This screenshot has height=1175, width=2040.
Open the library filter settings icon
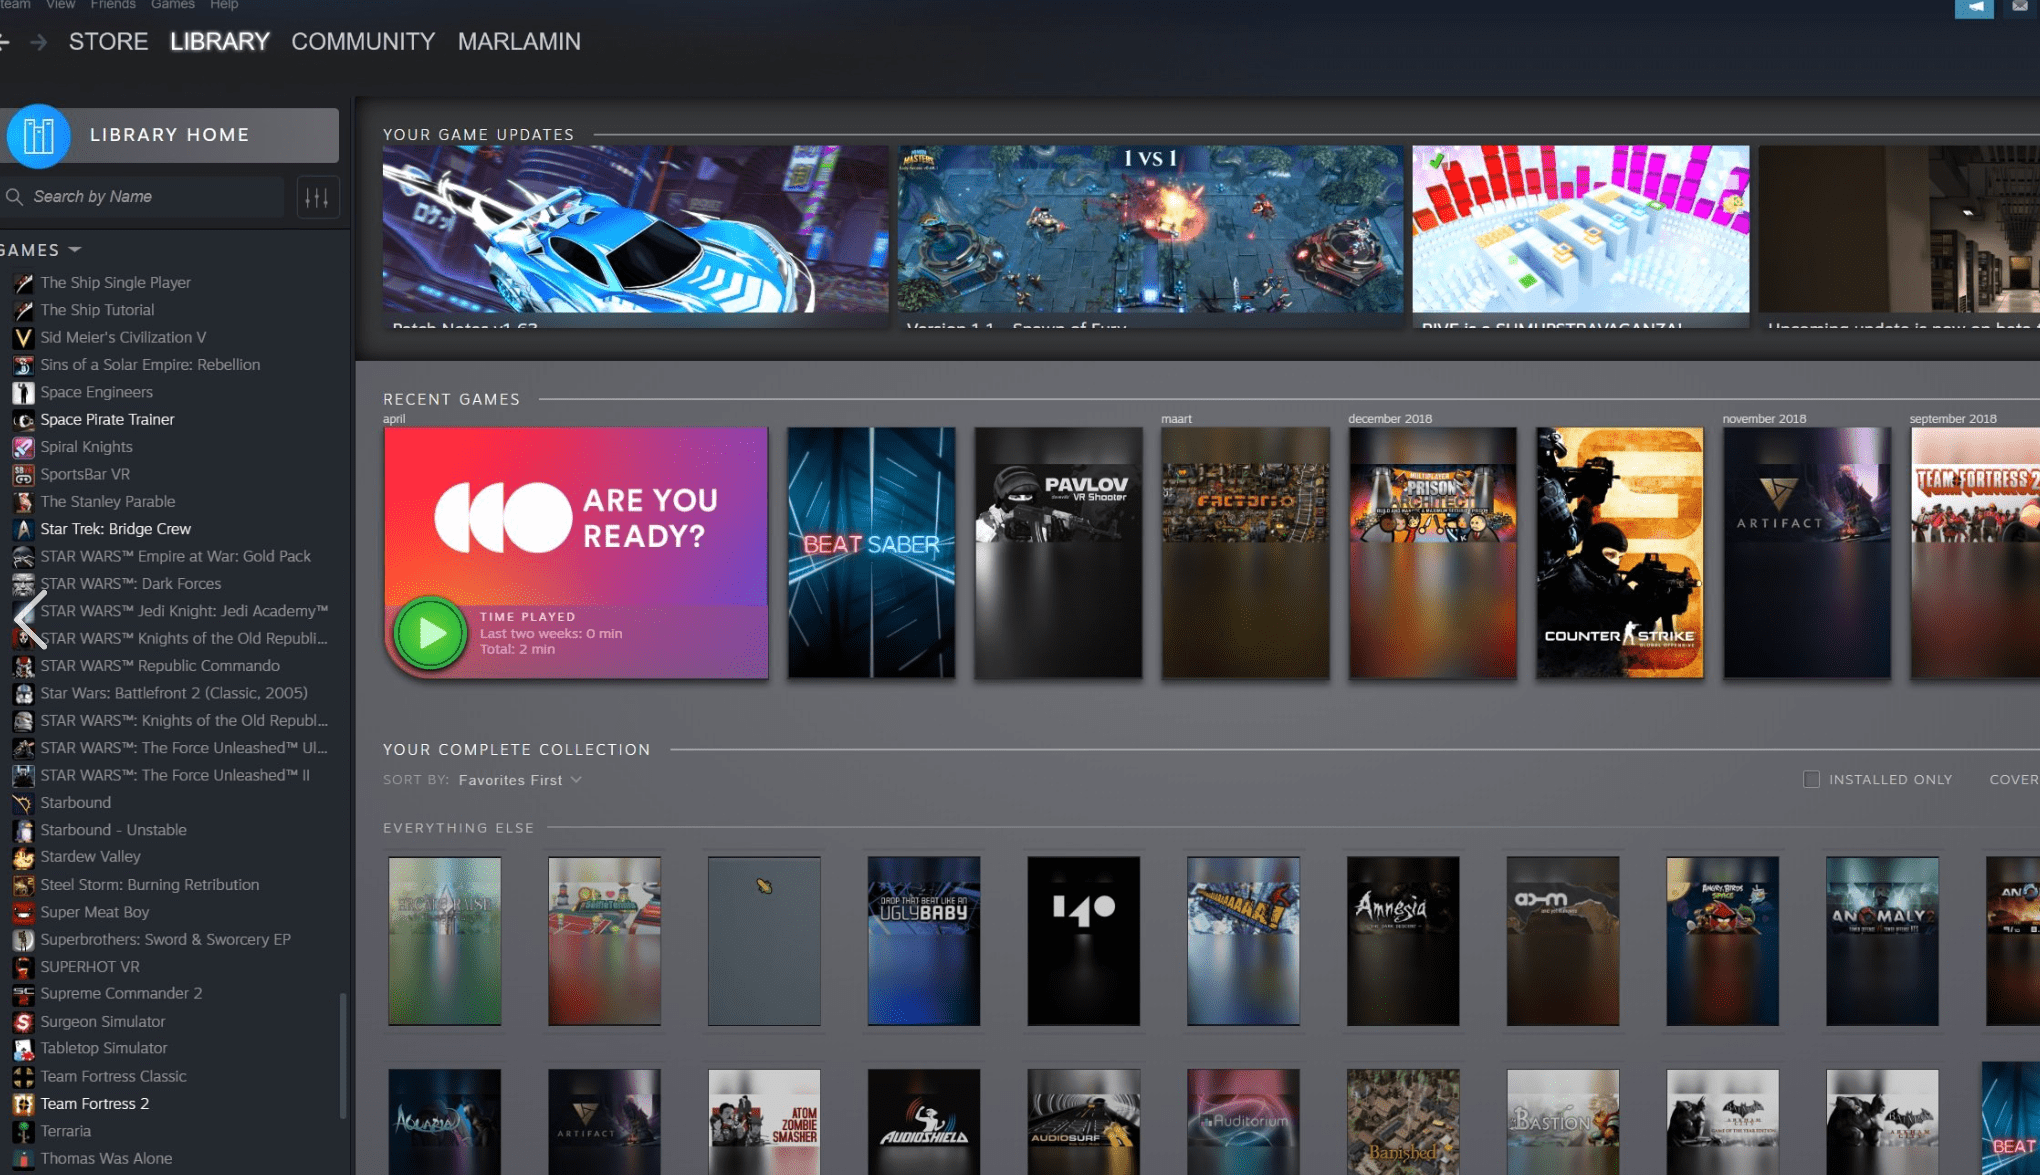(x=317, y=197)
